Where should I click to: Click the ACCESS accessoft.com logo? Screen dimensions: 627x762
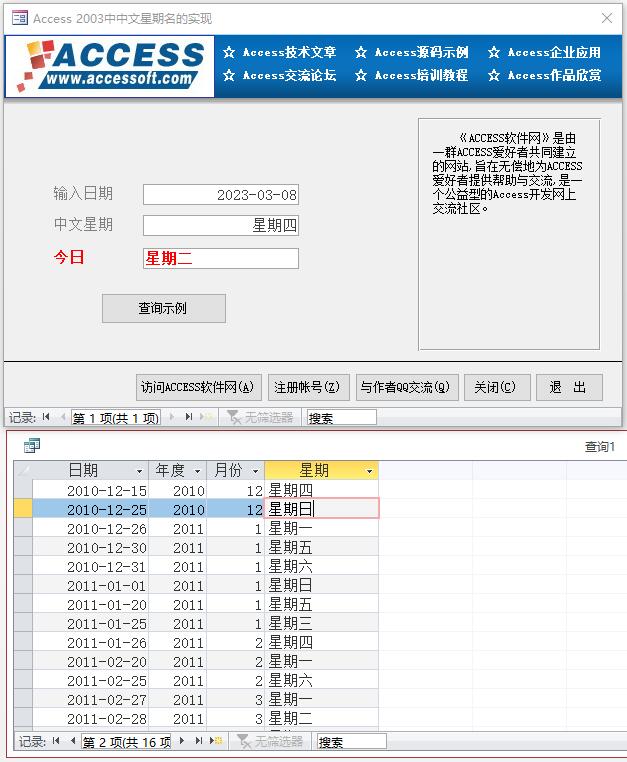tap(110, 66)
